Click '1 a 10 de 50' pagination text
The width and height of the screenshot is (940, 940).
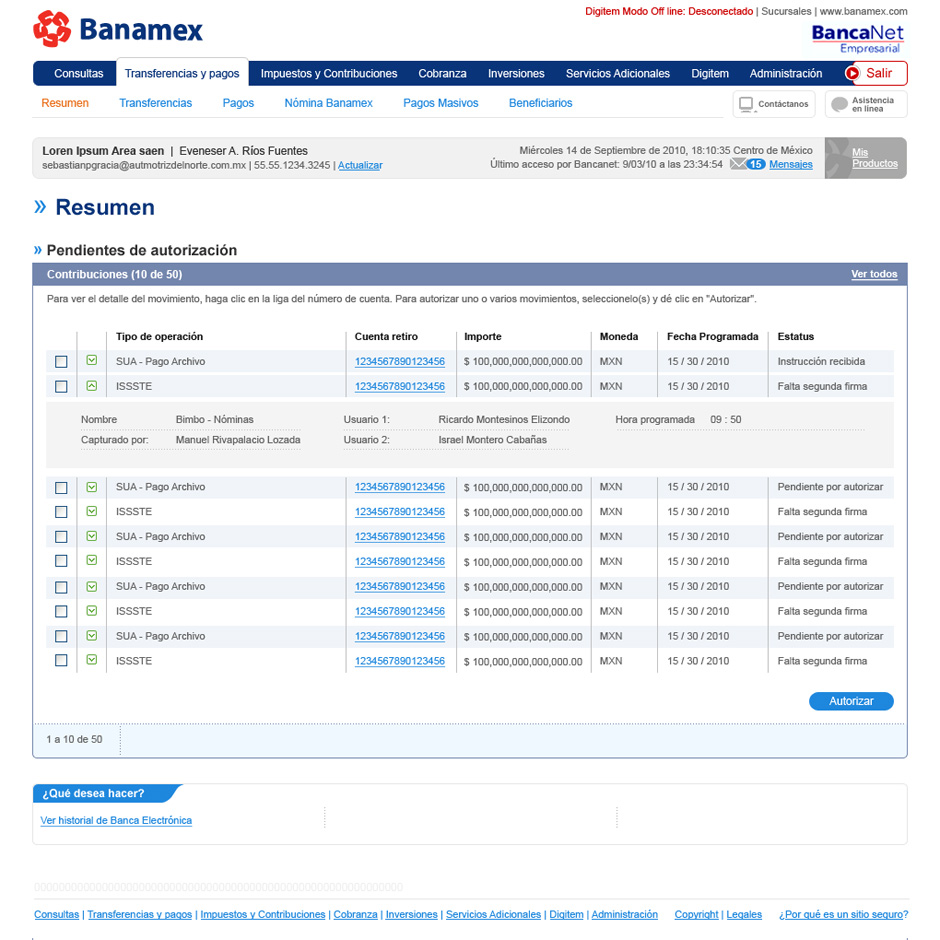(x=74, y=739)
